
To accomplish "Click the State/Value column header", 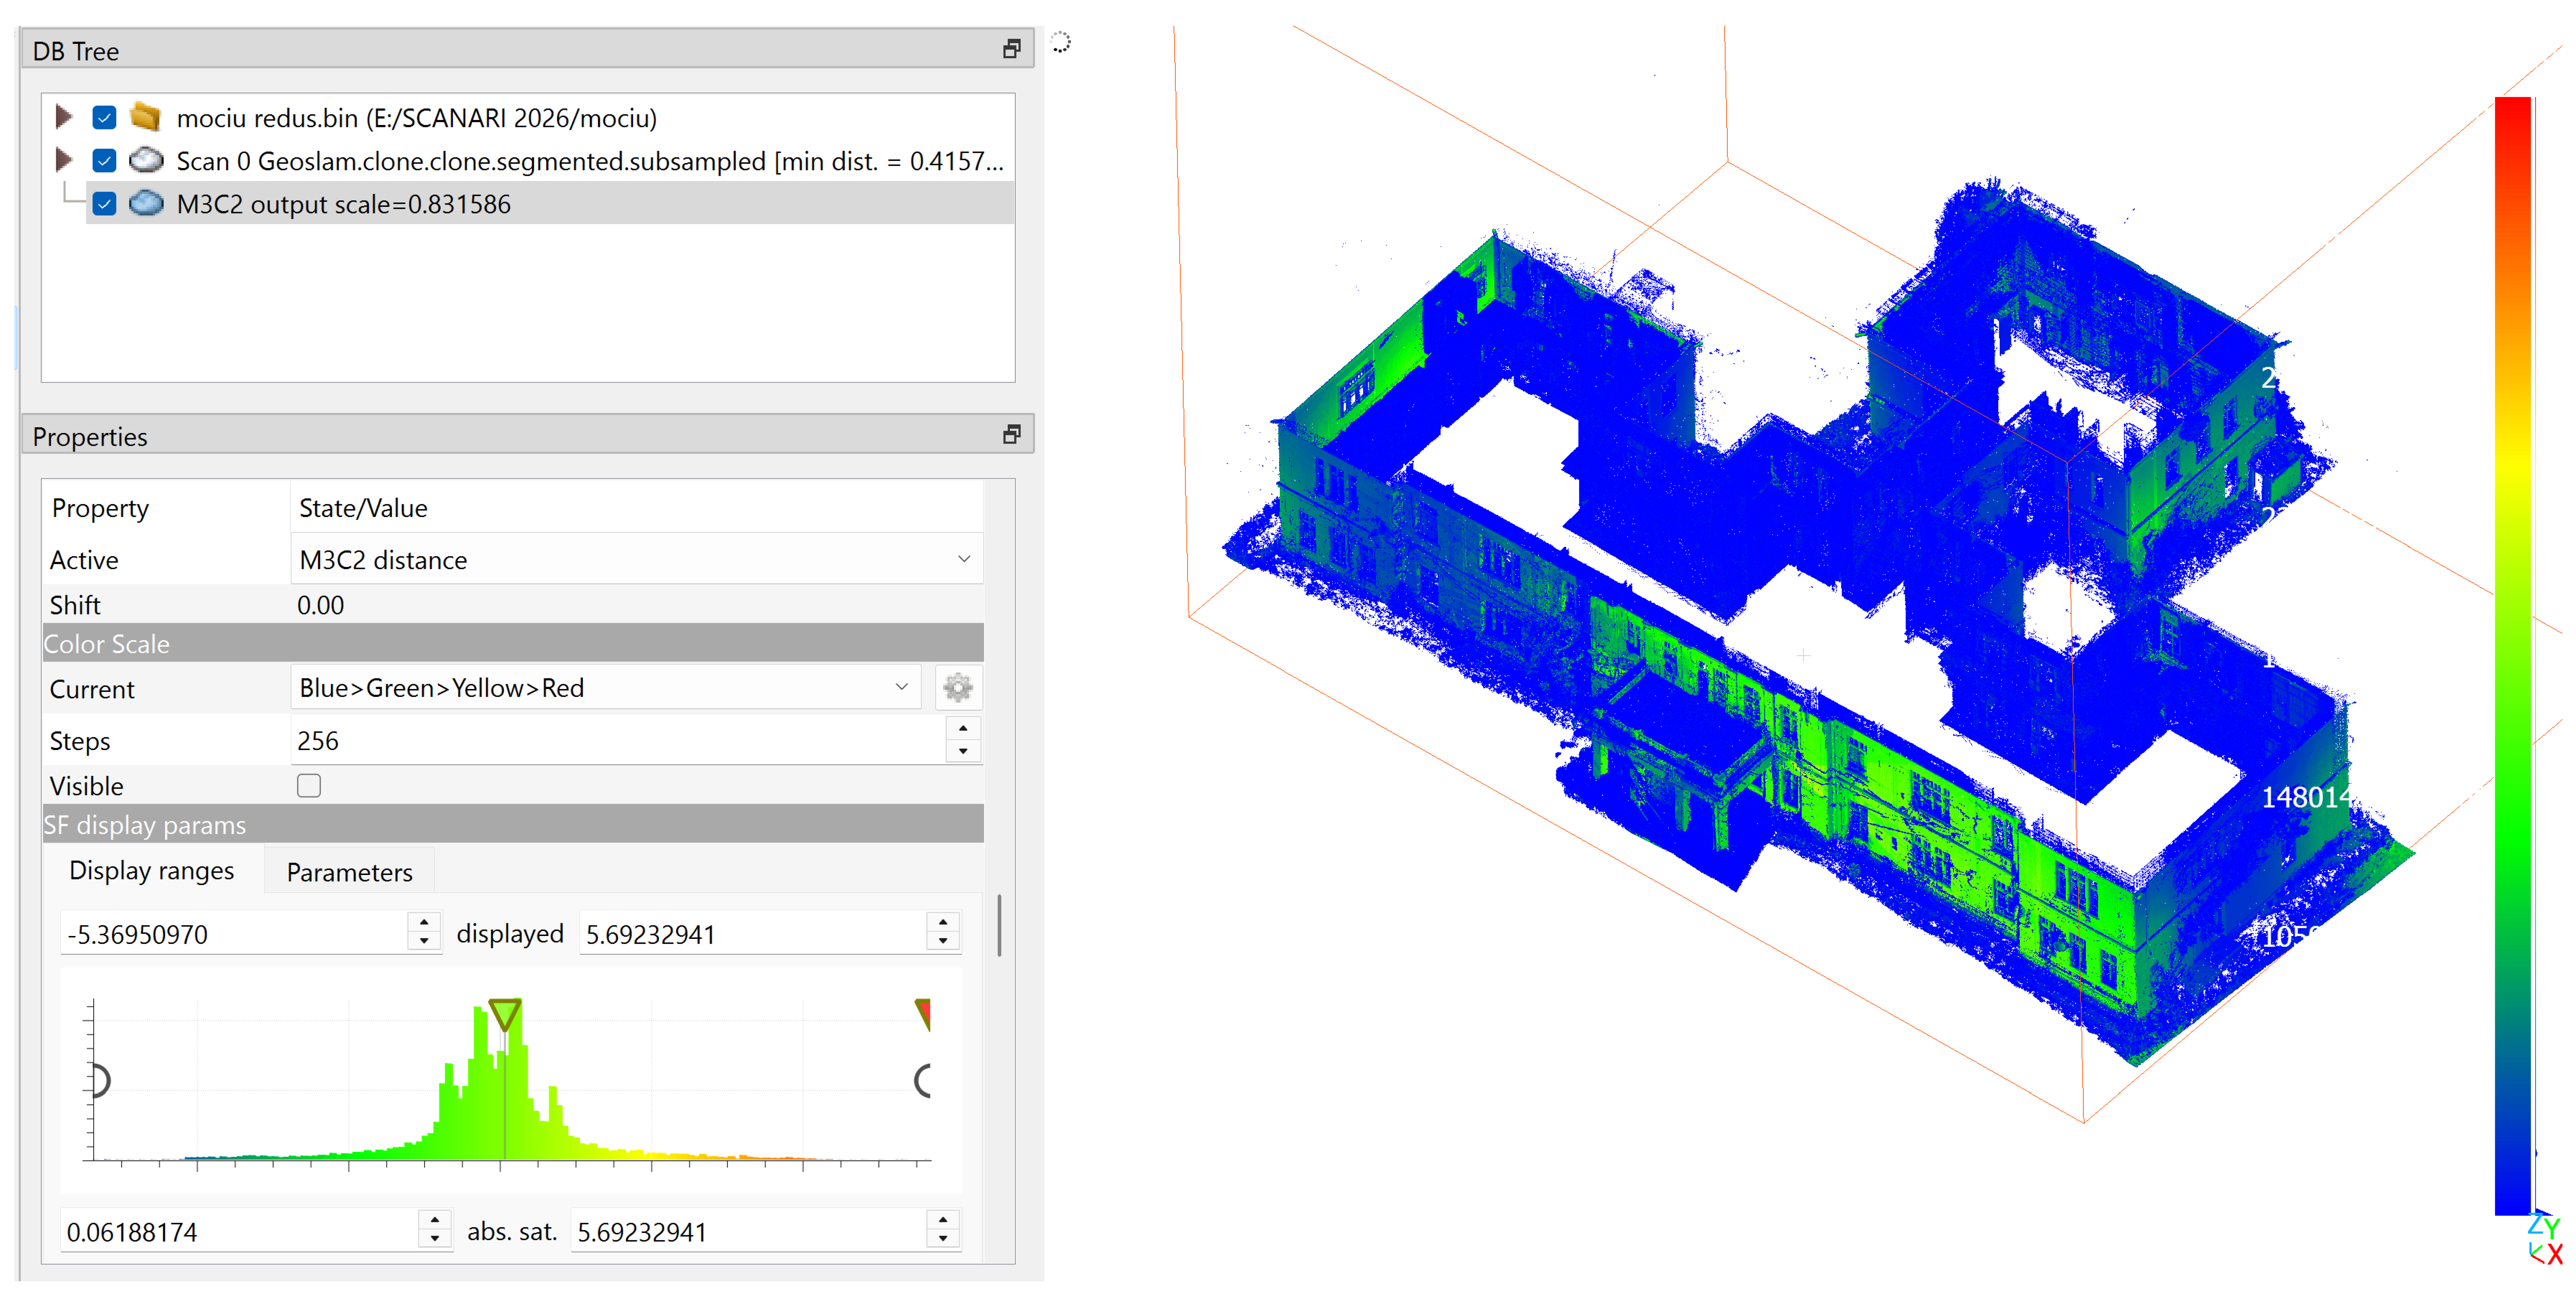I will point(363,508).
